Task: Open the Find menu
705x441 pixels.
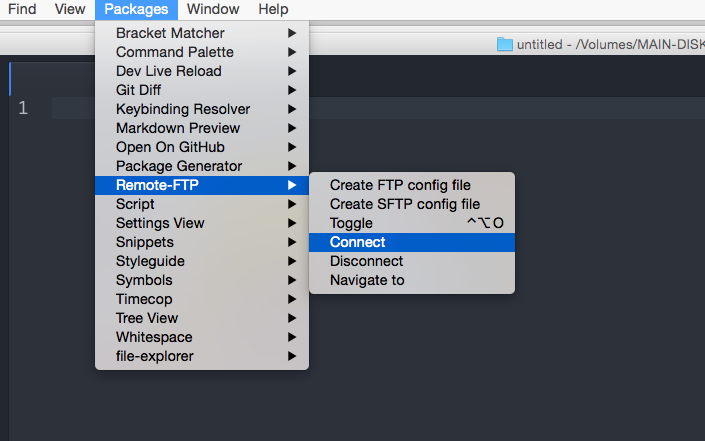Action: click(22, 9)
